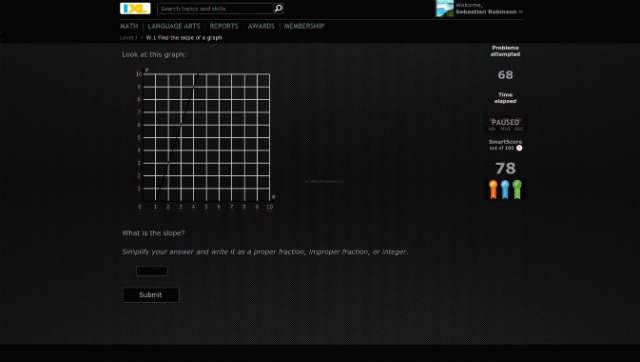
Task: Click the IXL logo
Action: [x=135, y=8]
